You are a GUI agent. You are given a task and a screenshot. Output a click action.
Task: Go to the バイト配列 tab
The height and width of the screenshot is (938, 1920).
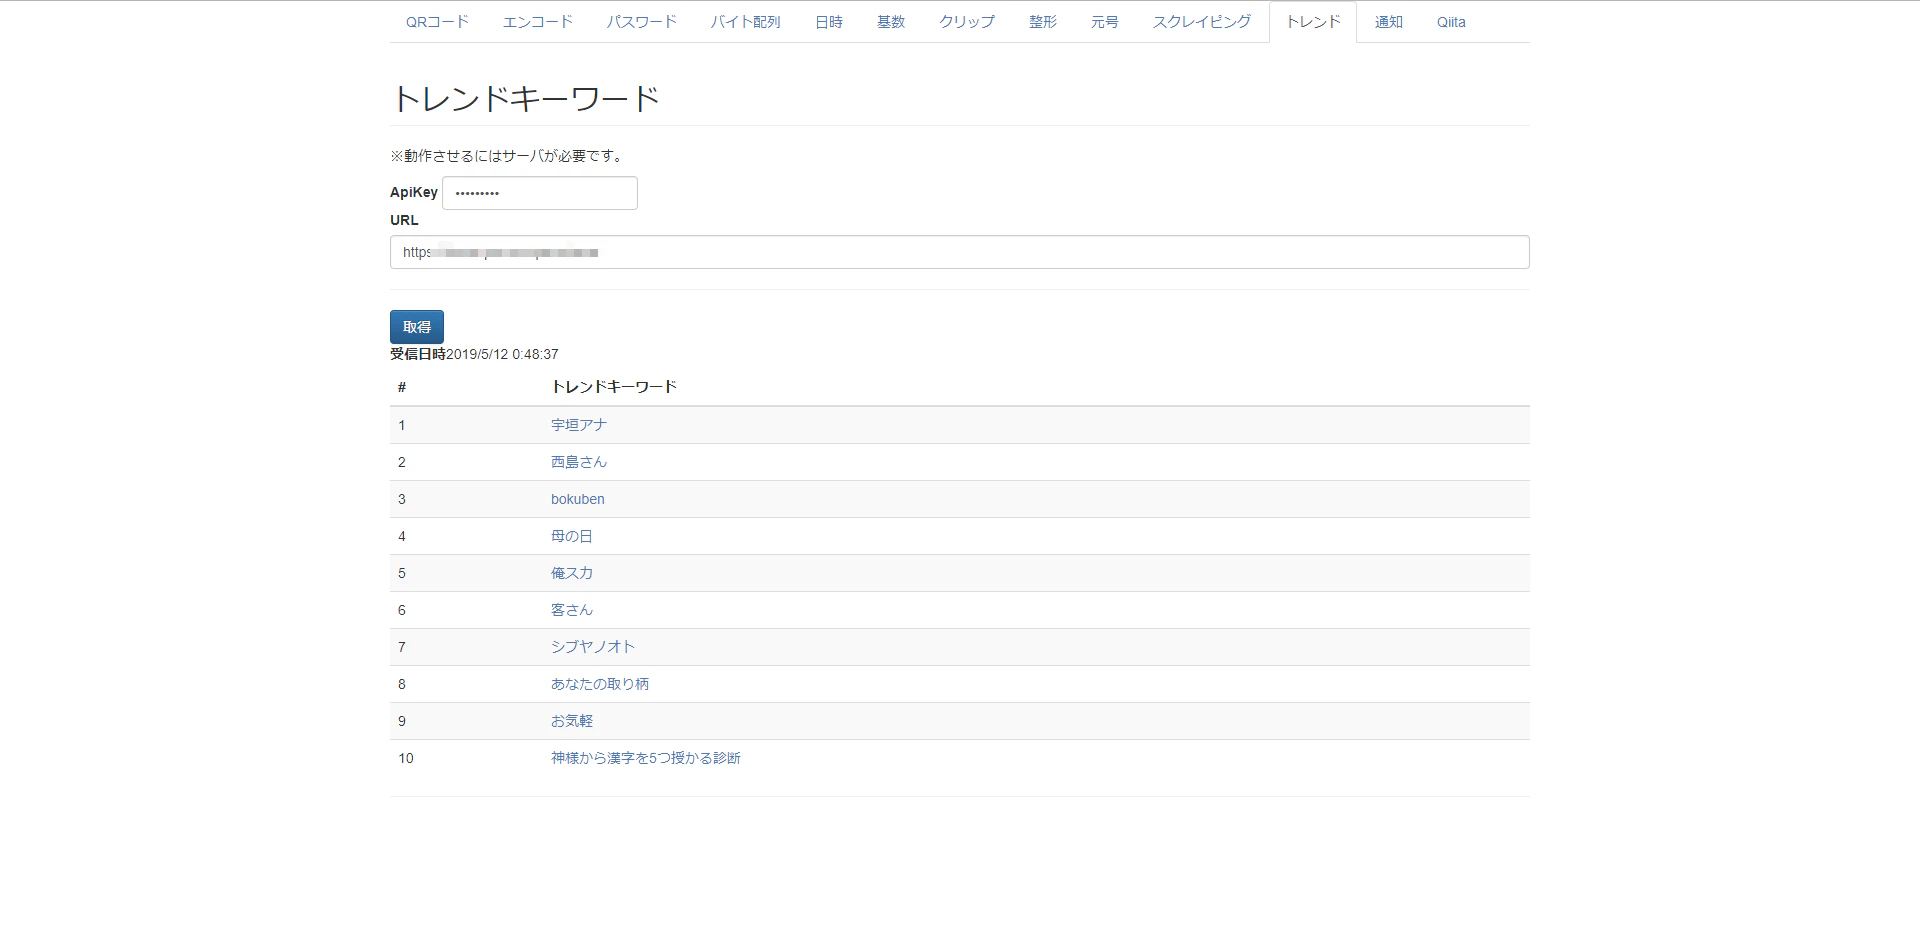745,22
